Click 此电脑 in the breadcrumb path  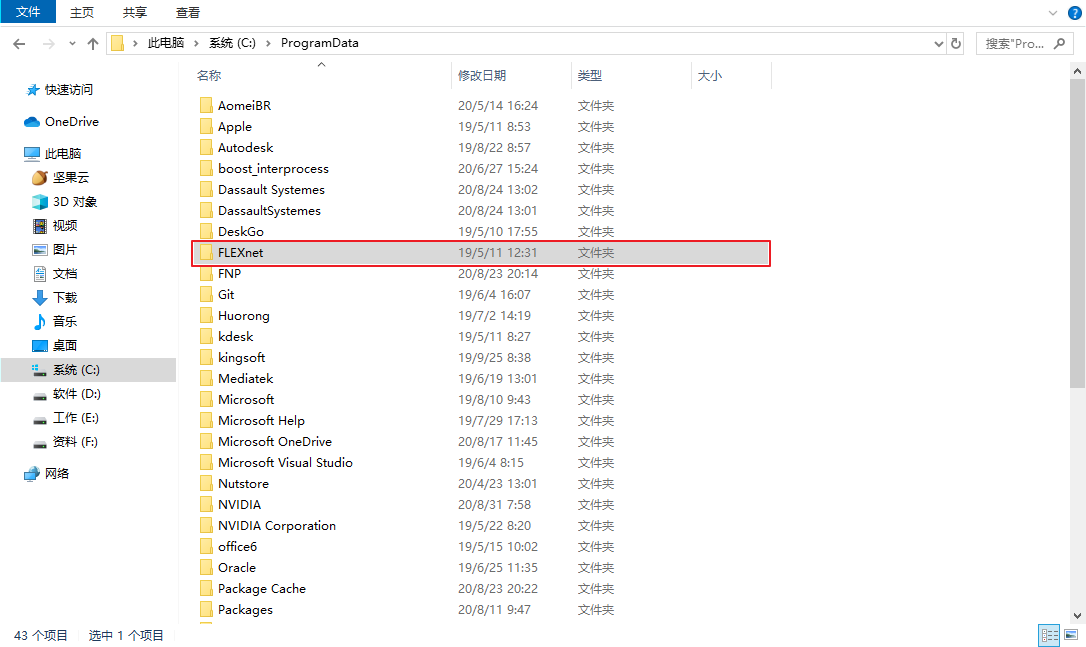166,44
